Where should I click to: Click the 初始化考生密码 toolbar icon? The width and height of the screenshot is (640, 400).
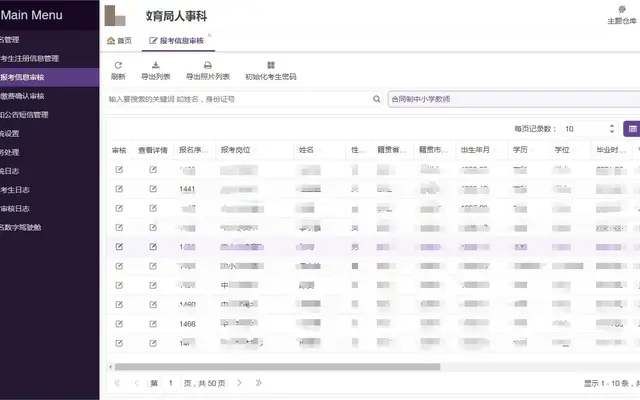[271, 65]
